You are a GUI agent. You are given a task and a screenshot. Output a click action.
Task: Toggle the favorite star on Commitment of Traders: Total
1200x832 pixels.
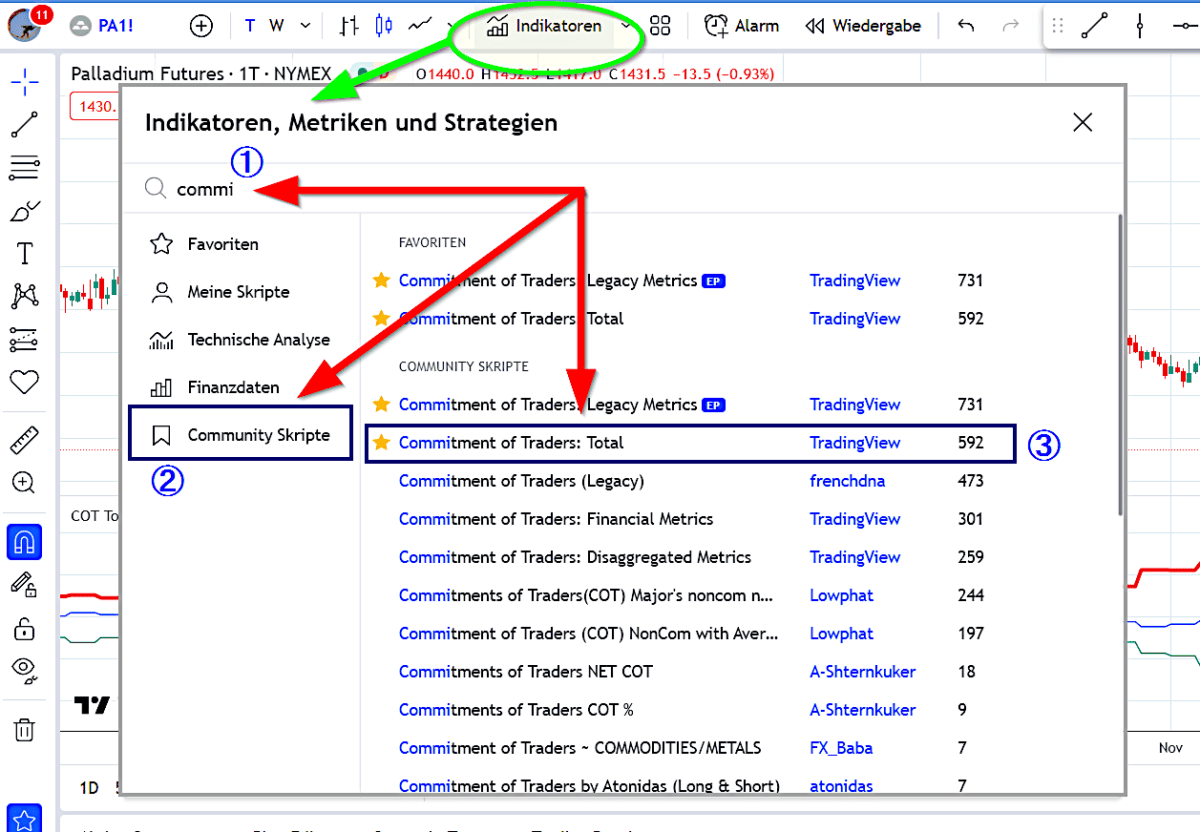click(x=381, y=442)
